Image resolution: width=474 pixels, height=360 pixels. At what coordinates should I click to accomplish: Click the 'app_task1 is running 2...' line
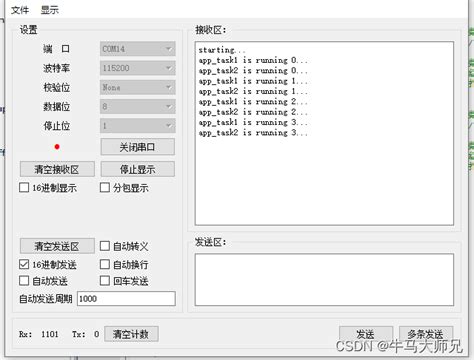253,102
